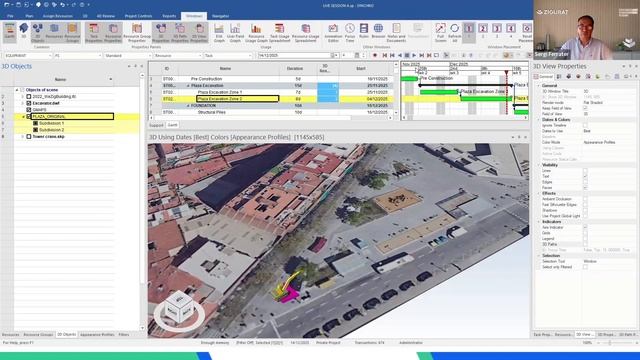Screen dimensions: 640x360
Task: Switch to Full Screen view
Action: [440, 32]
